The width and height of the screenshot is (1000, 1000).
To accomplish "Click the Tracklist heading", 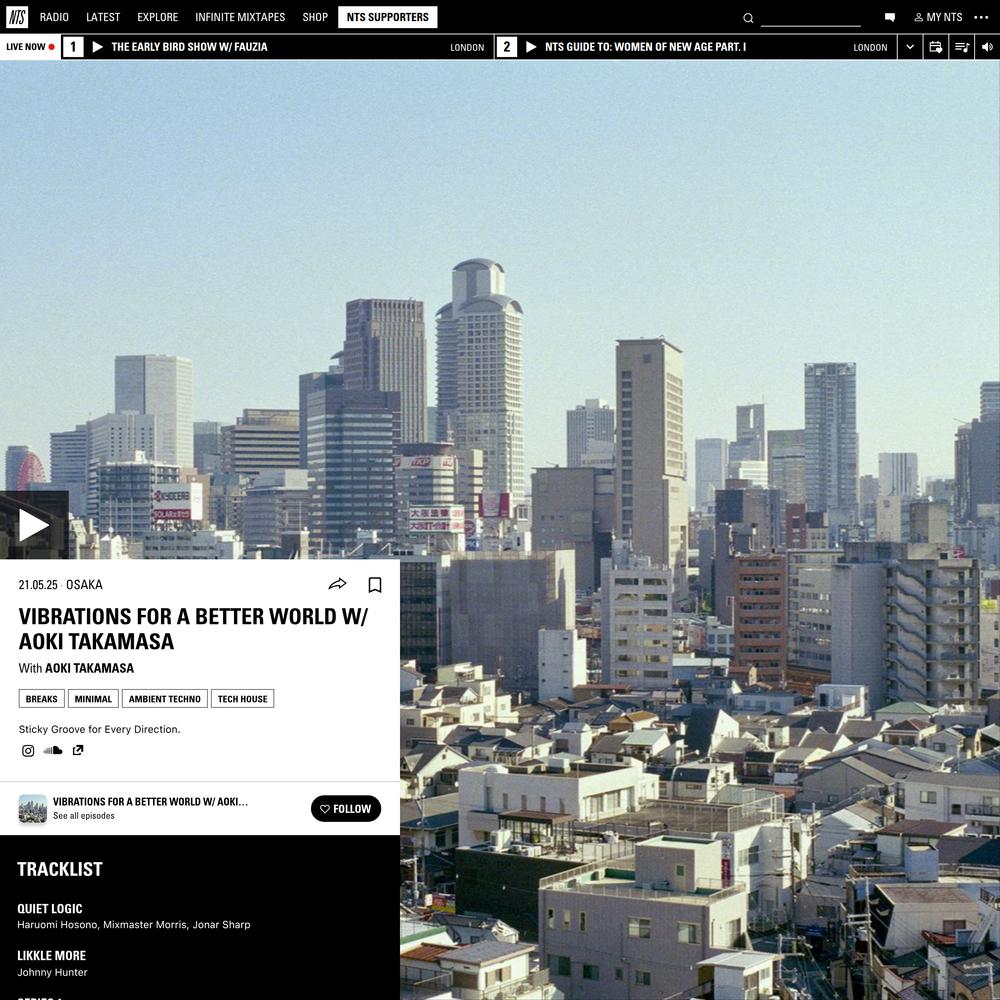I will pos(60,869).
